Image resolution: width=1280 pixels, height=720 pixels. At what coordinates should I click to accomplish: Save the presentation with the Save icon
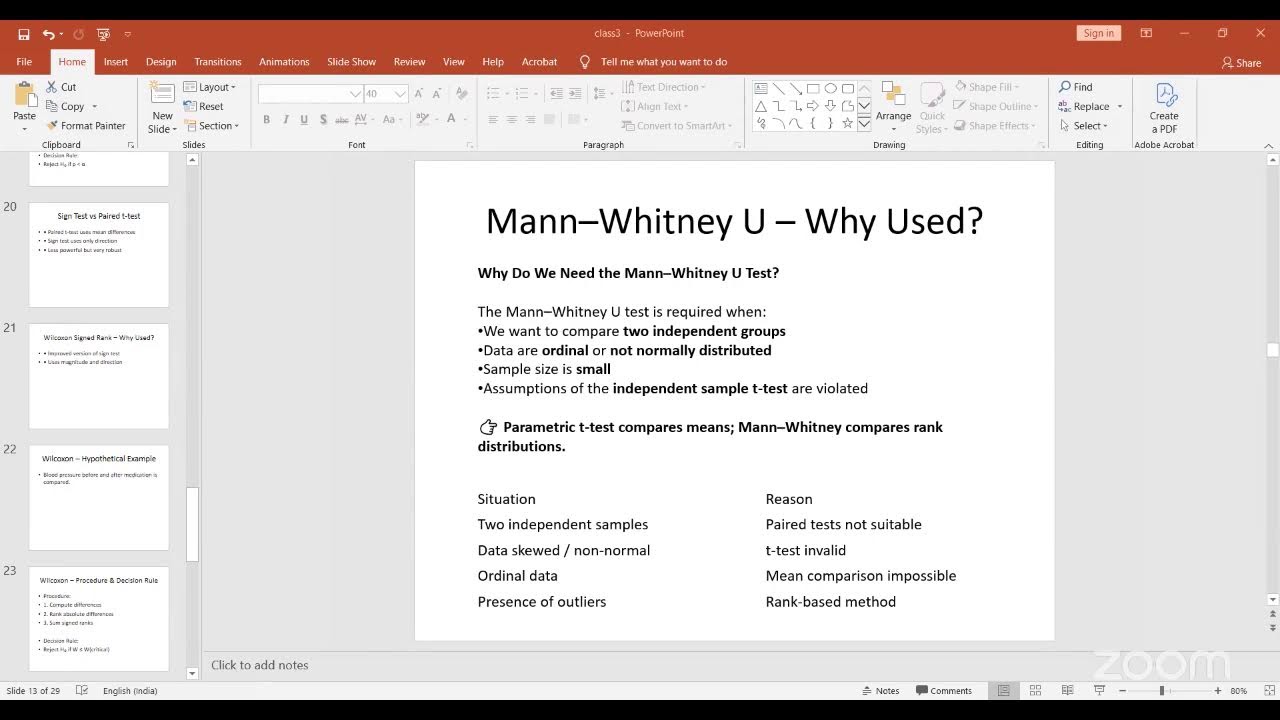[24, 34]
